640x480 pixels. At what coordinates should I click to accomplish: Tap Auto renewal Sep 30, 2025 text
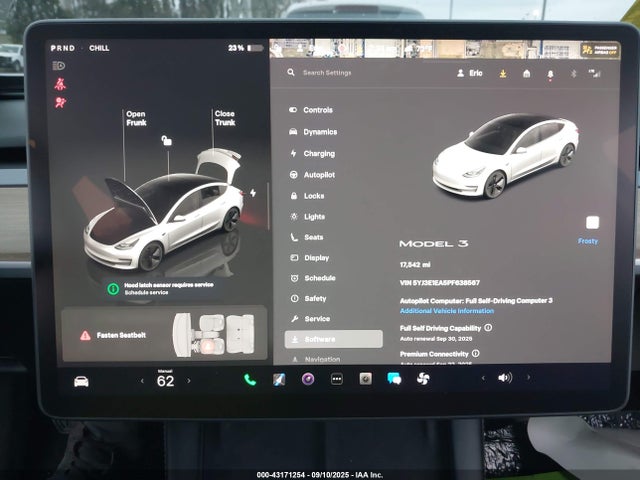tap(436, 339)
